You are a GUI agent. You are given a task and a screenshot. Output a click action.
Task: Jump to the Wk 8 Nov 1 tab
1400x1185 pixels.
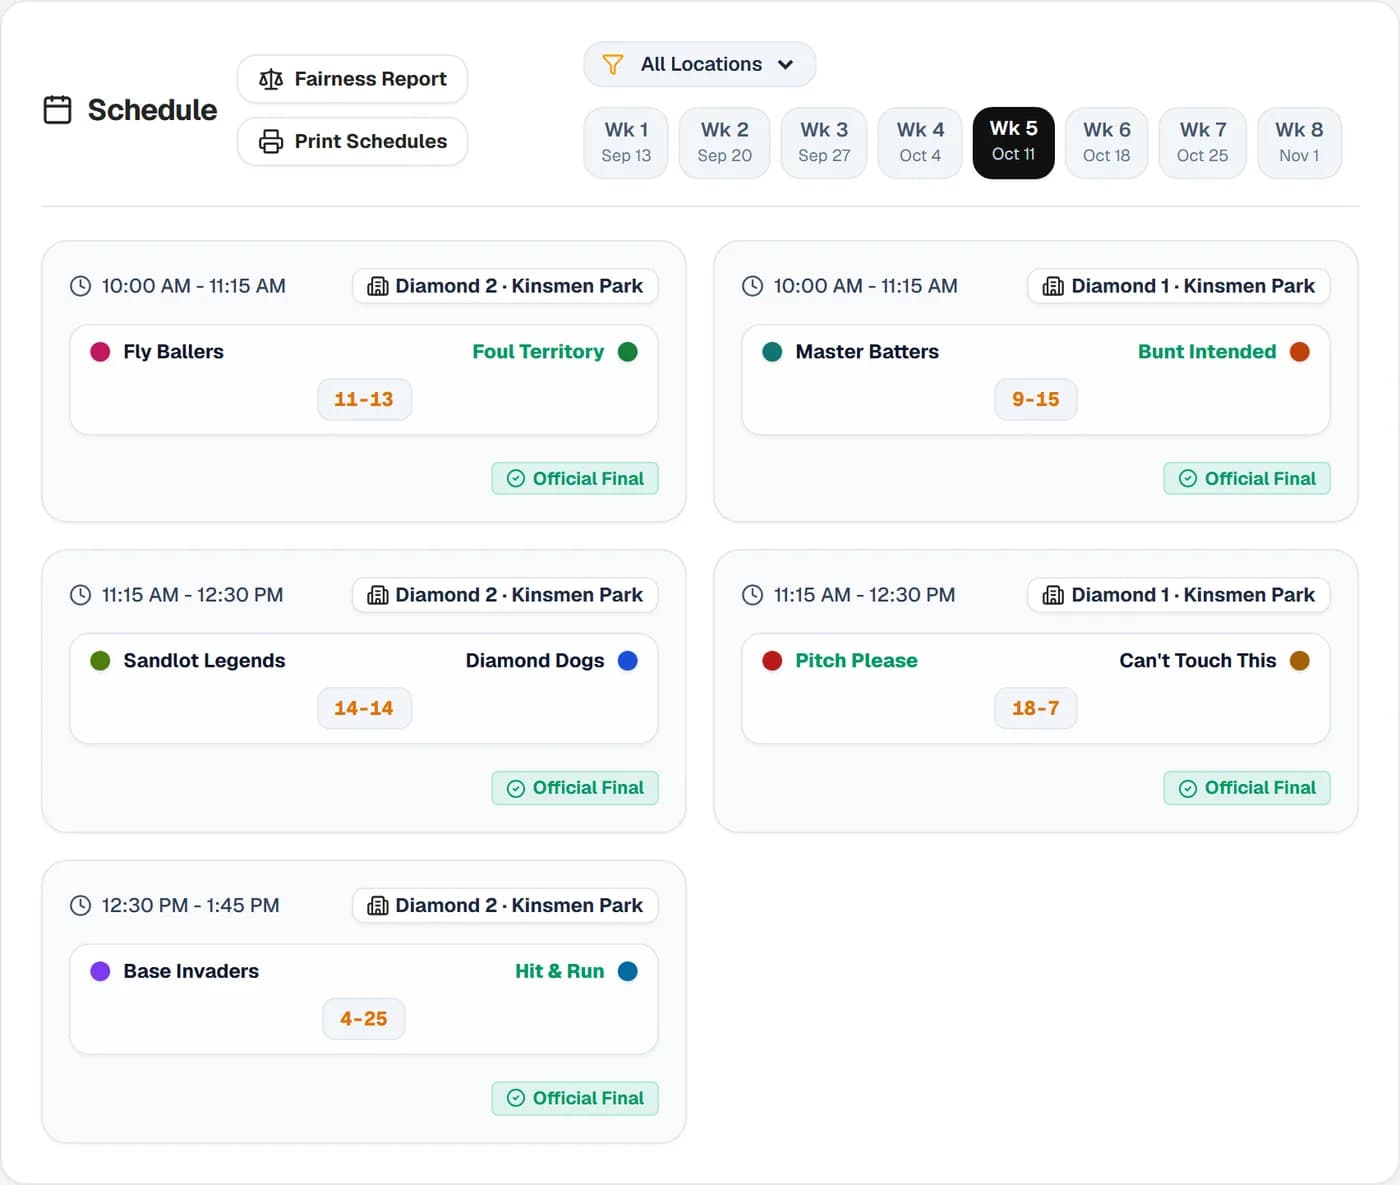click(x=1300, y=143)
